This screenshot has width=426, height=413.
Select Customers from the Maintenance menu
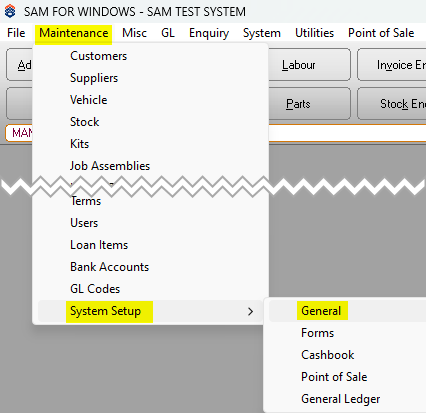(98, 56)
